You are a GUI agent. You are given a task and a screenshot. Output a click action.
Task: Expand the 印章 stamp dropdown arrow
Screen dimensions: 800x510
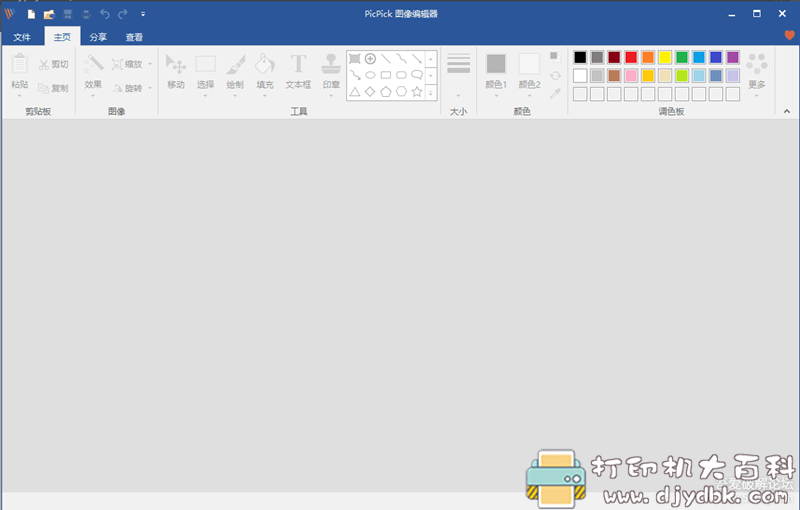[331, 95]
